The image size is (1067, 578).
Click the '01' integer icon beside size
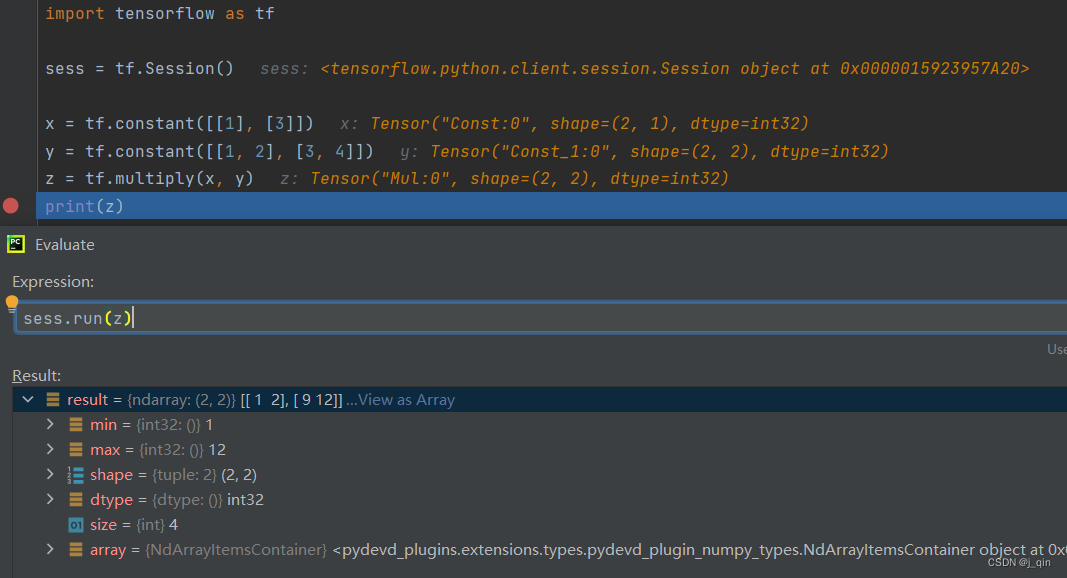tap(75, 524)
